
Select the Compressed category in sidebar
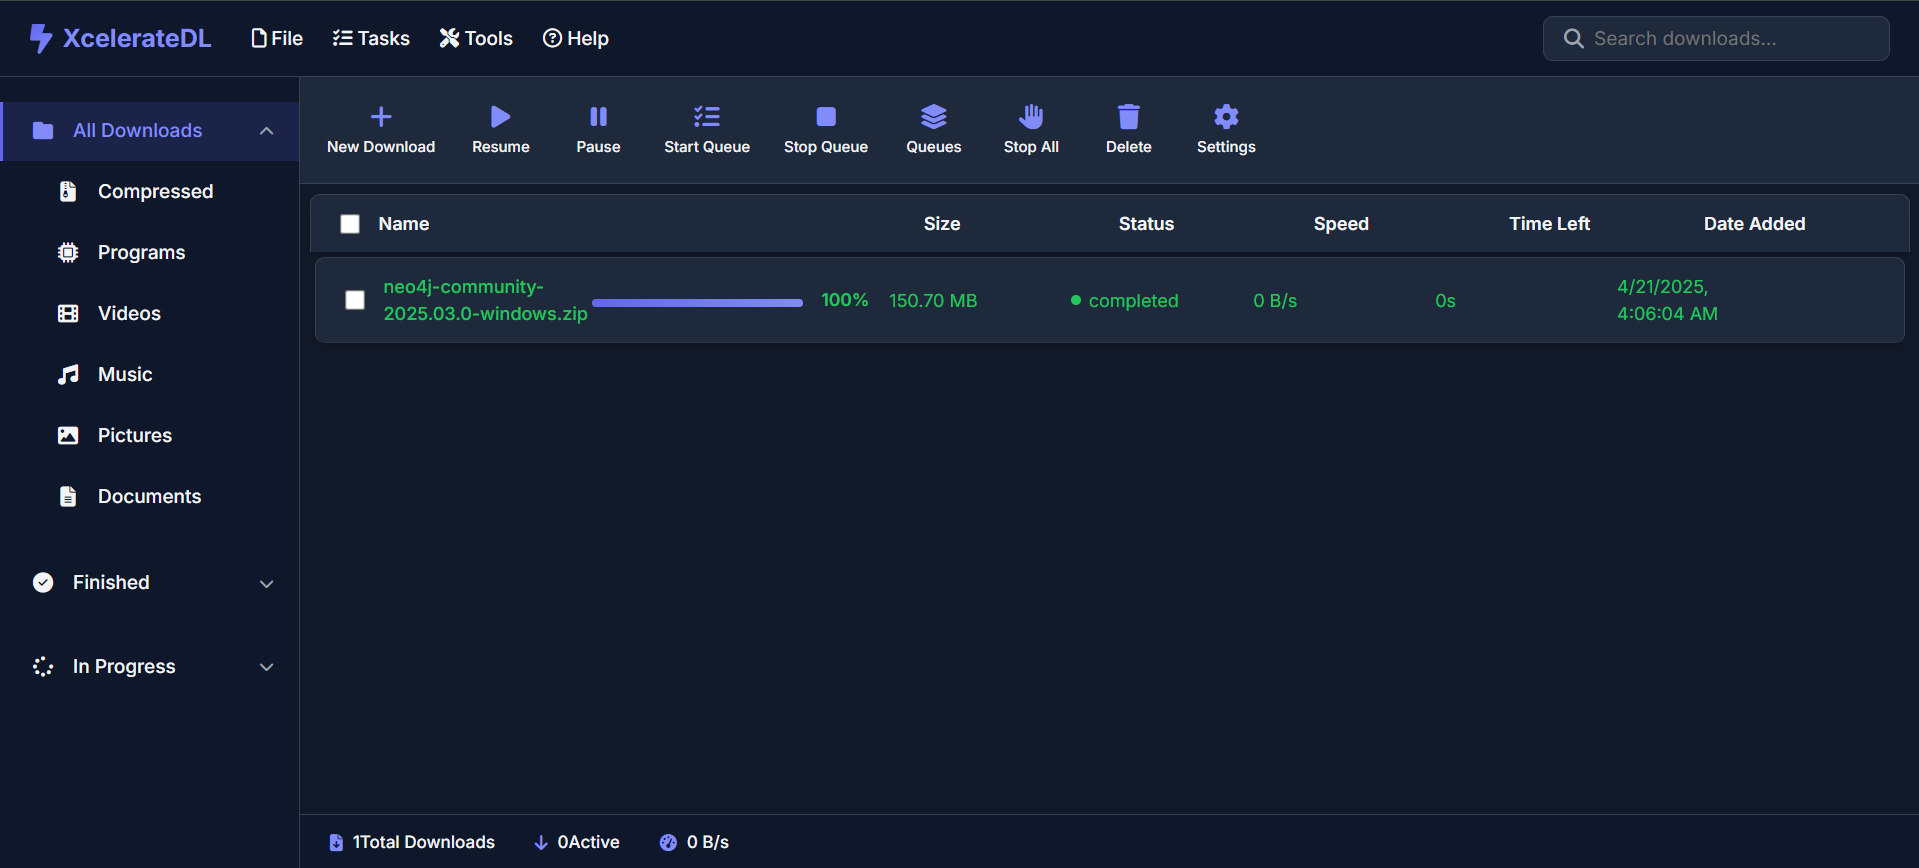click(x=155, y=191)
